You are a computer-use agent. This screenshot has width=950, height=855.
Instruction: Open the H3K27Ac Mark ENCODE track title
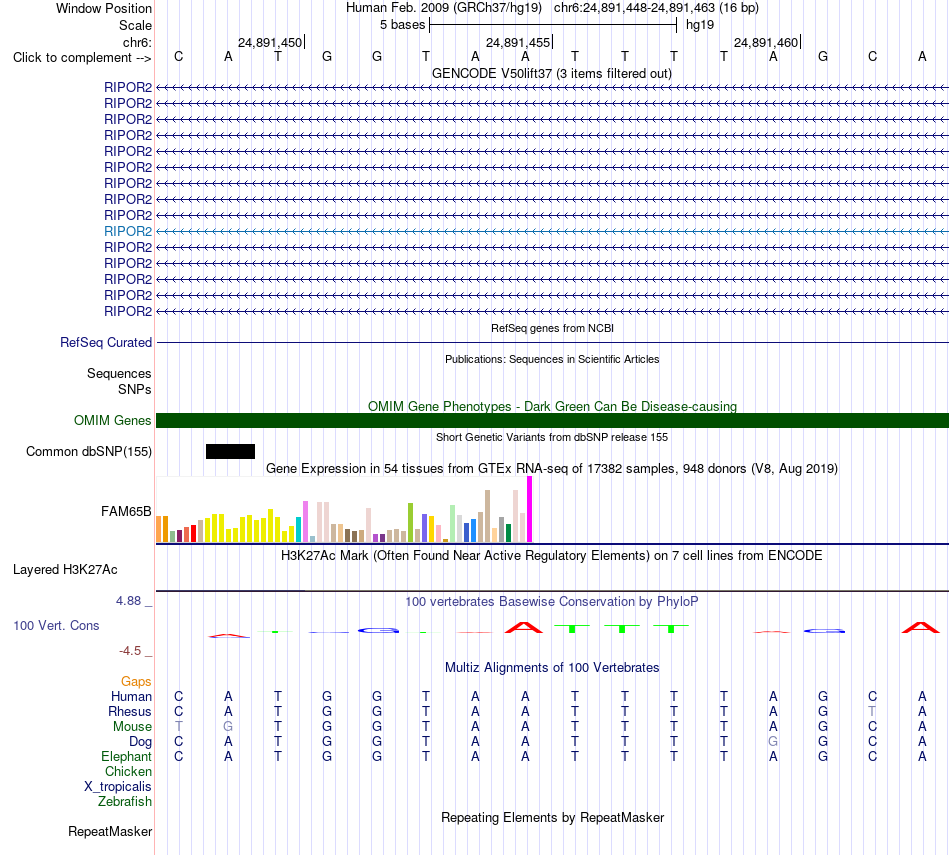[x=551, y=556]
